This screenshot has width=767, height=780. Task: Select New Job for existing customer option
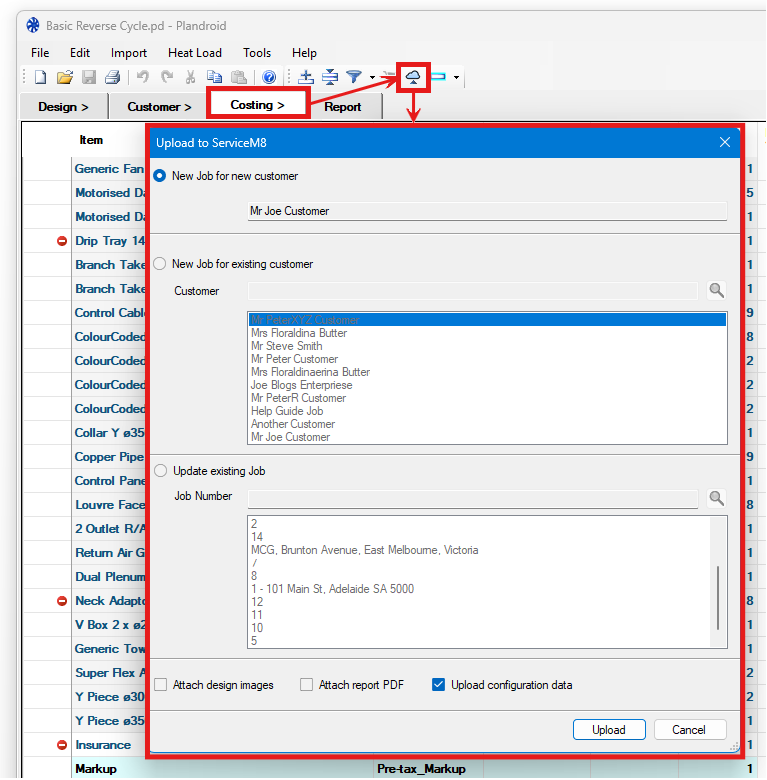click(160, 264)
